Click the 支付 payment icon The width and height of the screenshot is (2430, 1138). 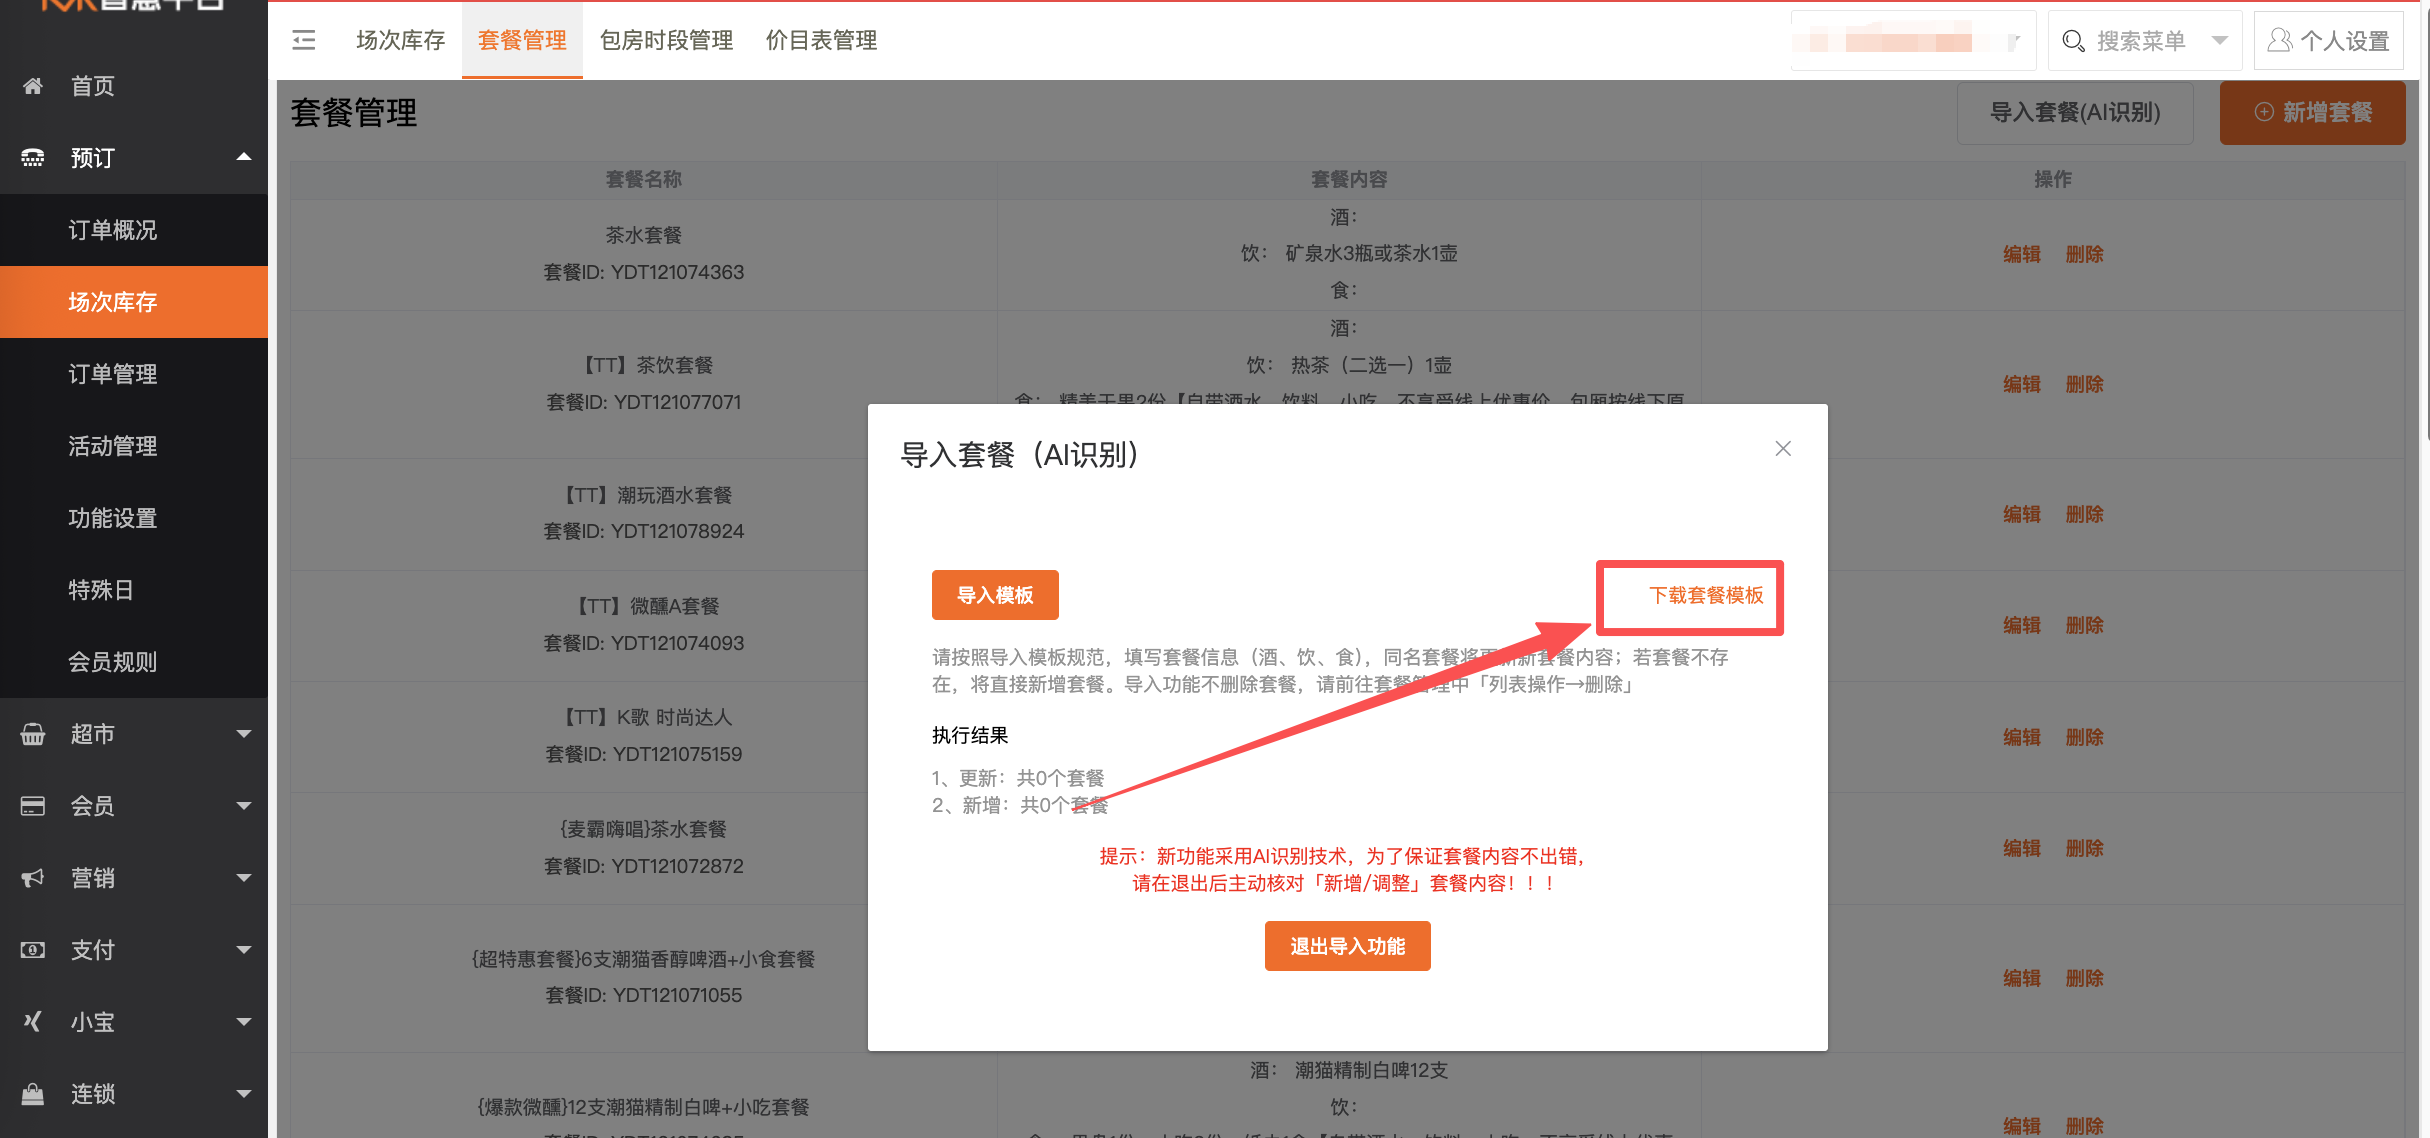[x=33, y=950]
